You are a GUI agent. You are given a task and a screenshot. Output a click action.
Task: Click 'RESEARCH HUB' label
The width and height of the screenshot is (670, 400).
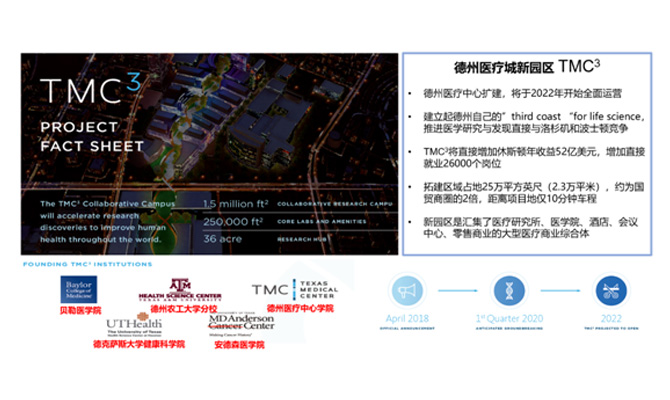(302, 239)
